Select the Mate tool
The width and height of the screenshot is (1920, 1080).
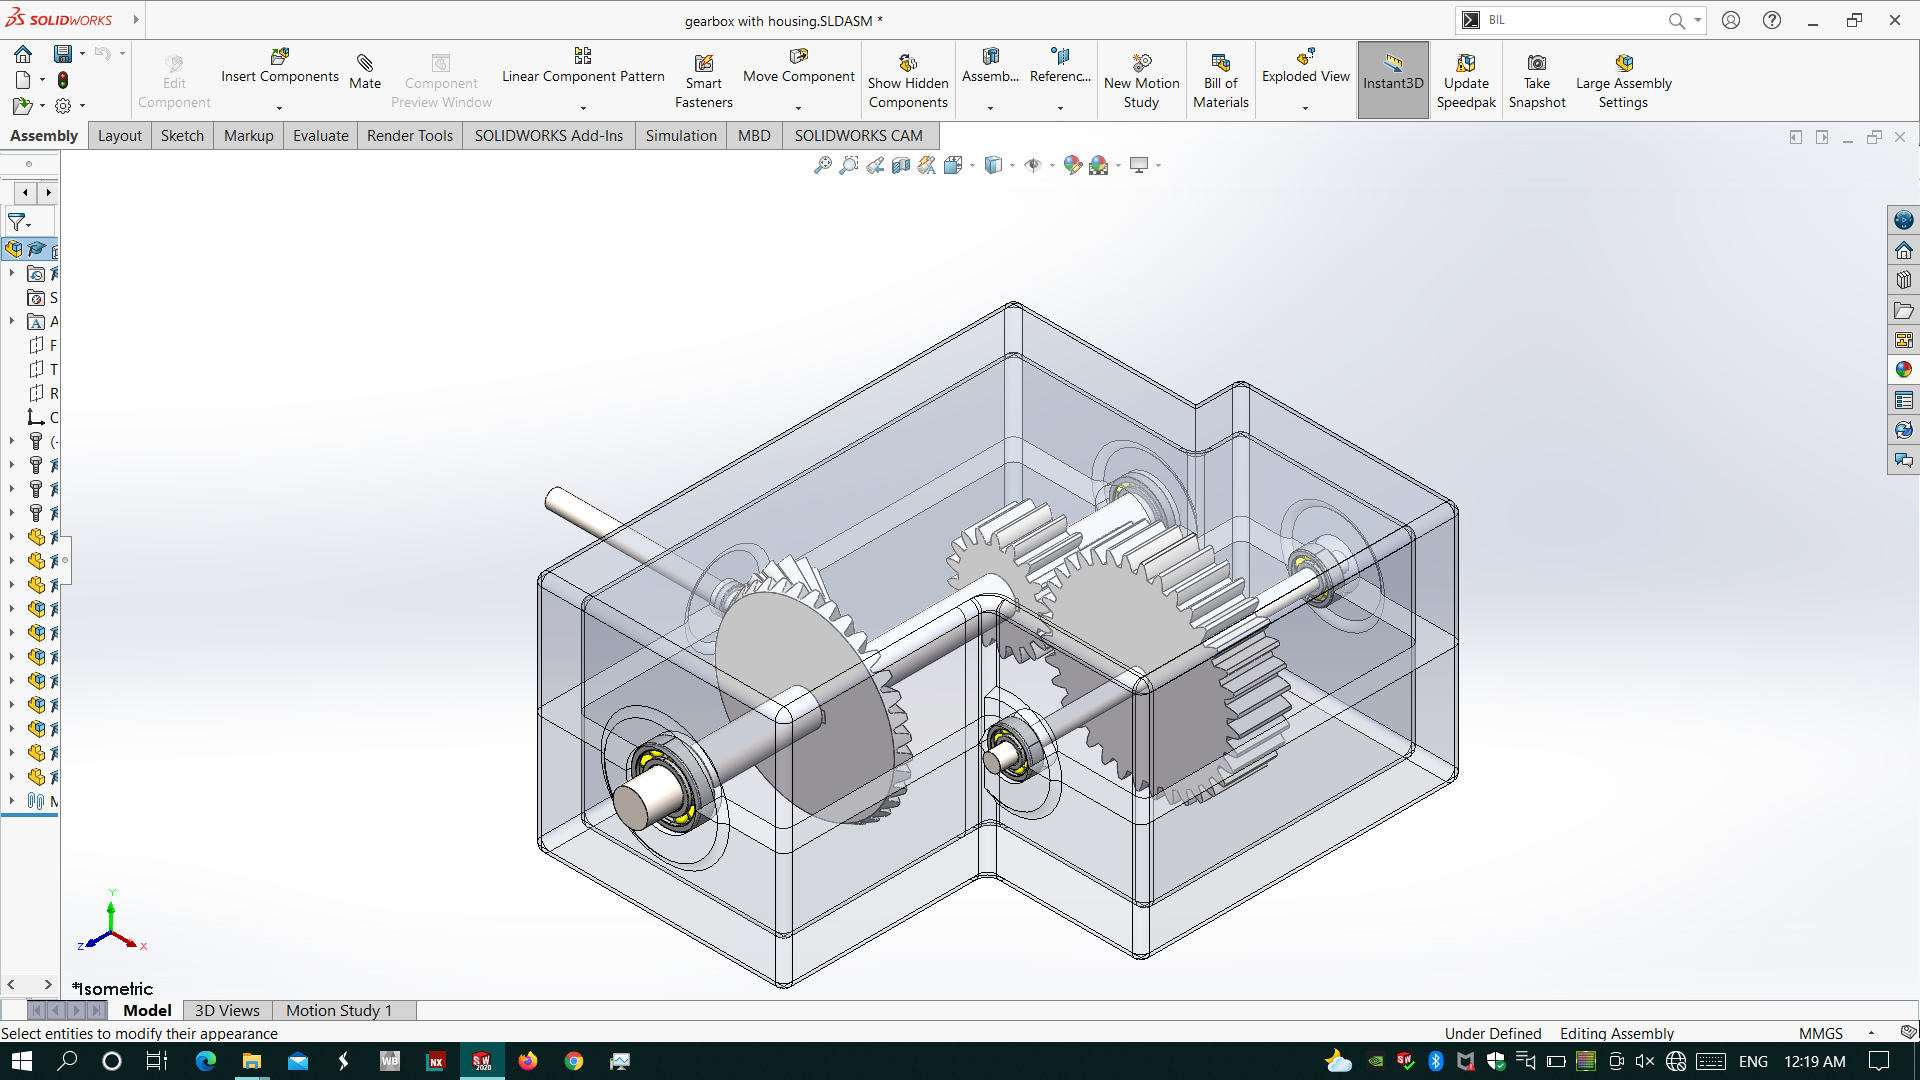[x=365, y=72]
